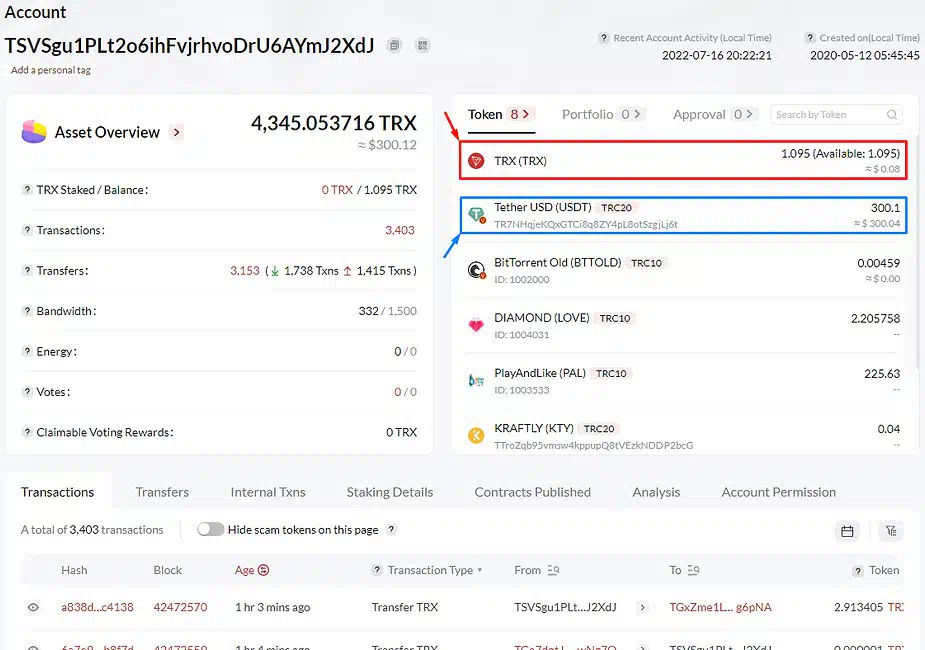Image resolution: width=925 pixels, height=650 pixels.
Task: Click PlayAndLike (PAL) token name
Action: [540, 373]
